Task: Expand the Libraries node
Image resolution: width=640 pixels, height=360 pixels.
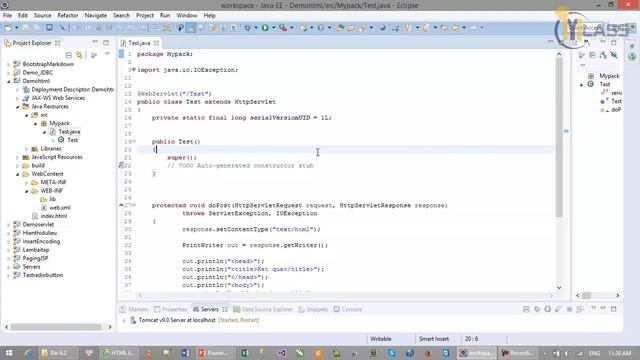Action: pos(27,149)
